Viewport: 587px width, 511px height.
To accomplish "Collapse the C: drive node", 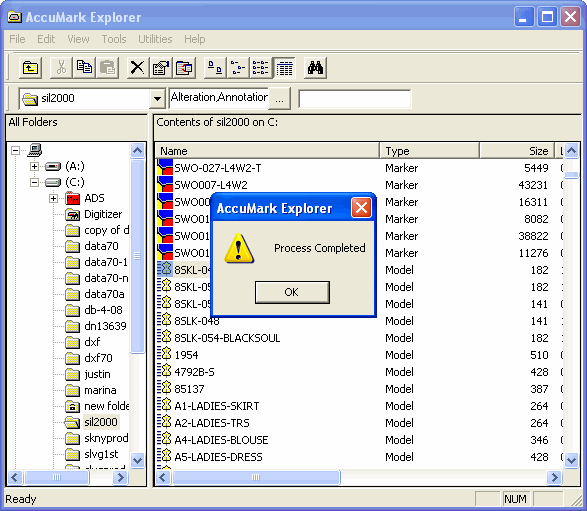I will coord(34,182).
